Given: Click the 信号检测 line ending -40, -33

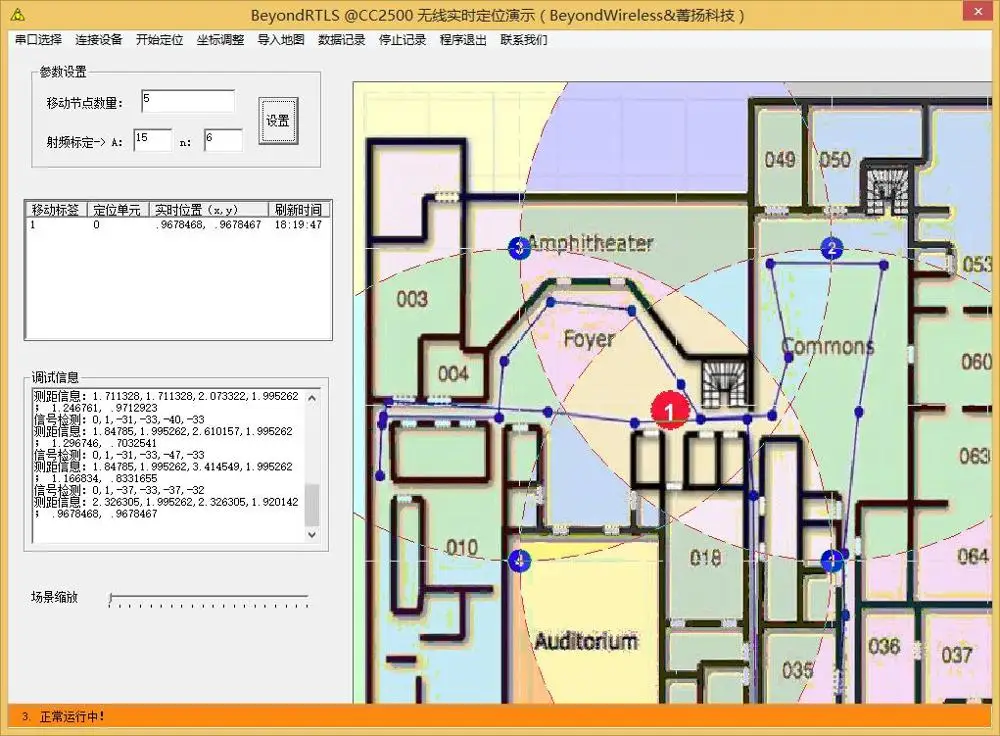Looking at the screenshot, I should [x=119, y=420].
